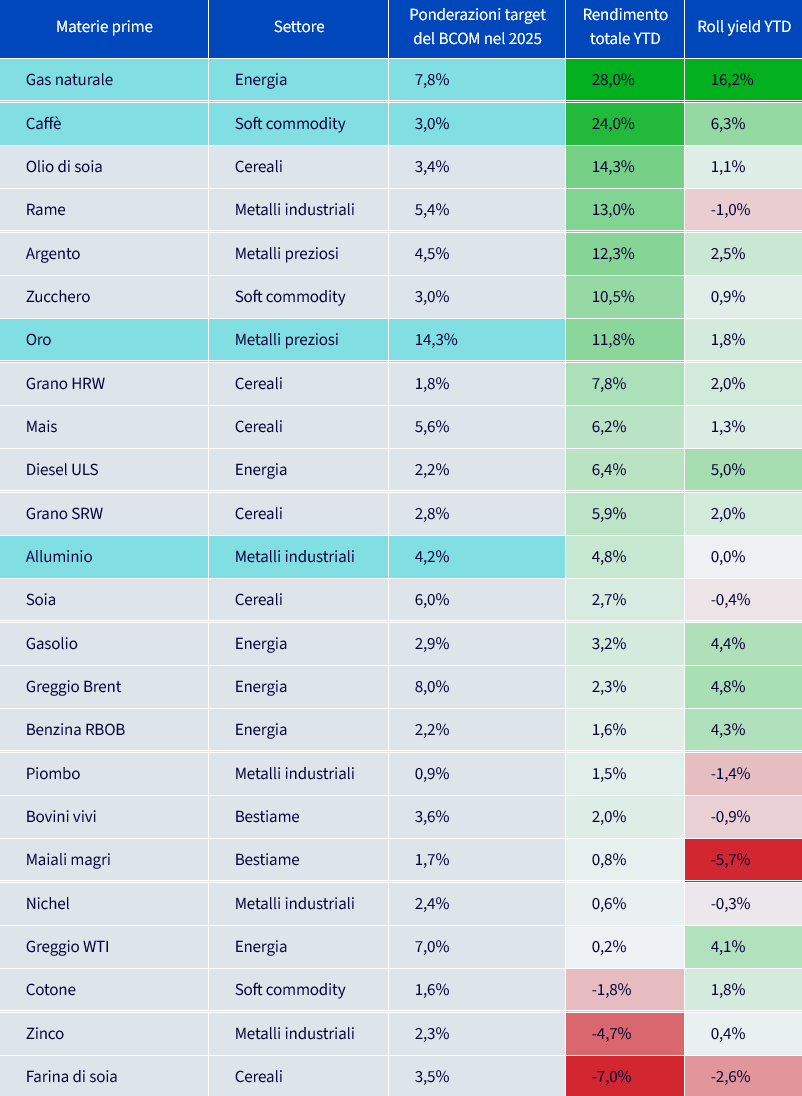The image size is (802, 1096).
Task: Click the Rendimento totale YTD header
Action: (x=625, y=29)
